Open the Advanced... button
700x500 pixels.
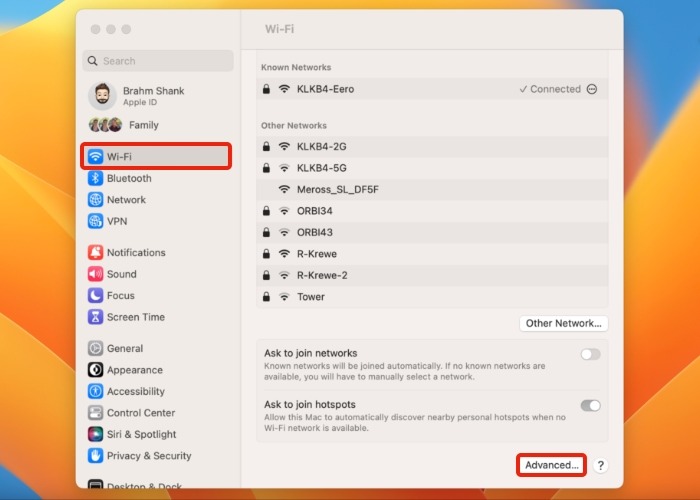(x=551, y=465)
